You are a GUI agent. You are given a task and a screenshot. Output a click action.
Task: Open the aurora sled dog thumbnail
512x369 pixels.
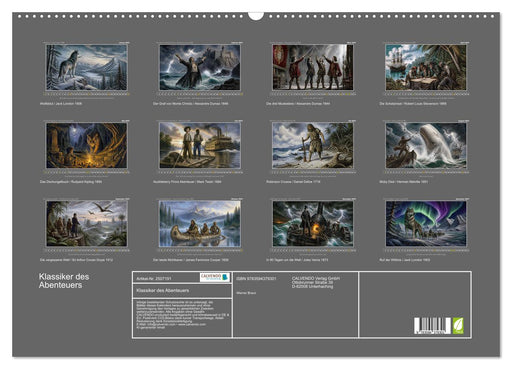pyautogui.click(x=426, y=224)
